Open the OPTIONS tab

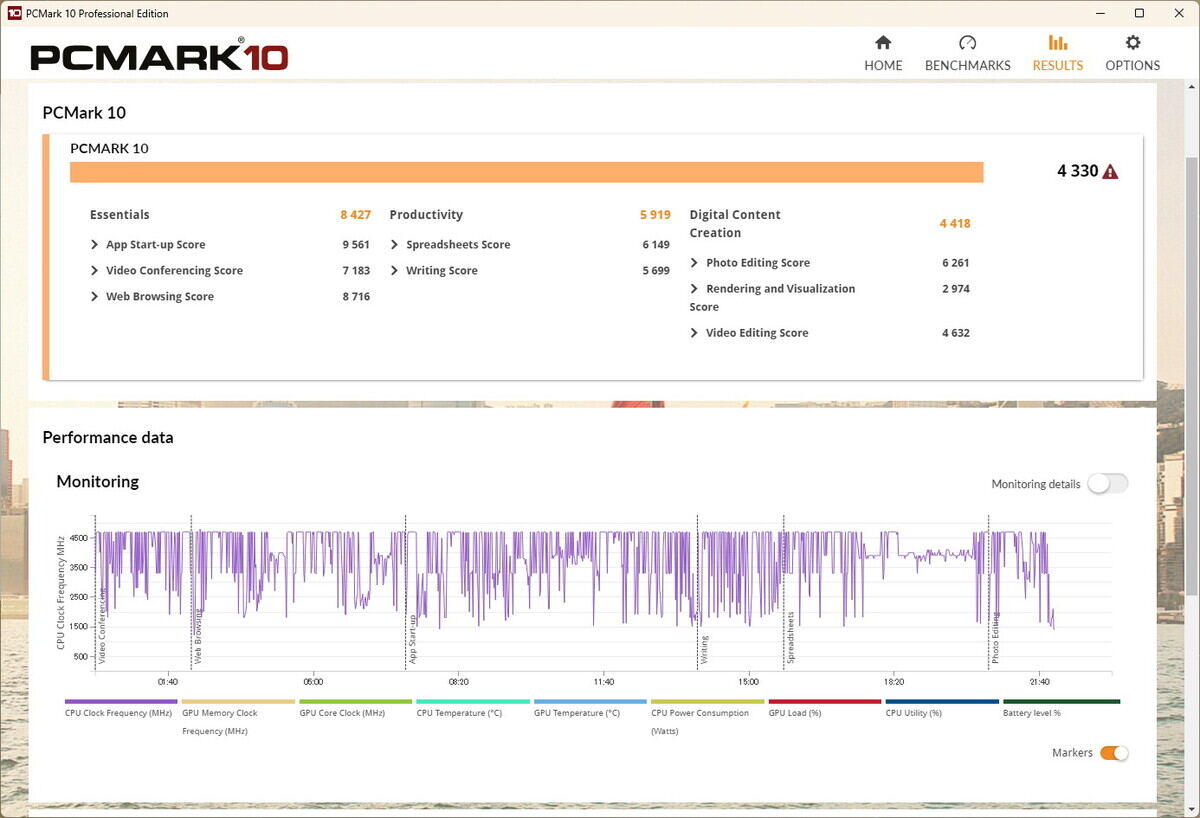point(1132,54)
